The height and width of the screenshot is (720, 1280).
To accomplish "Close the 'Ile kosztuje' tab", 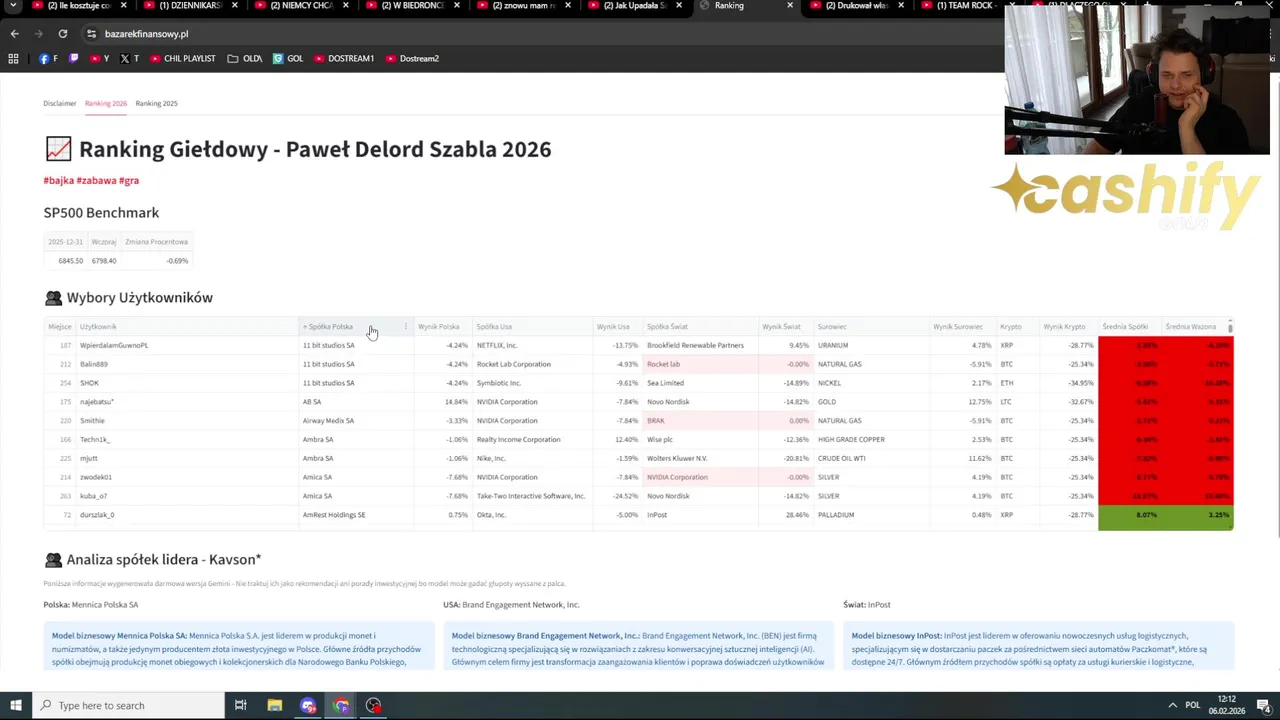I will [x=123, y=6].
